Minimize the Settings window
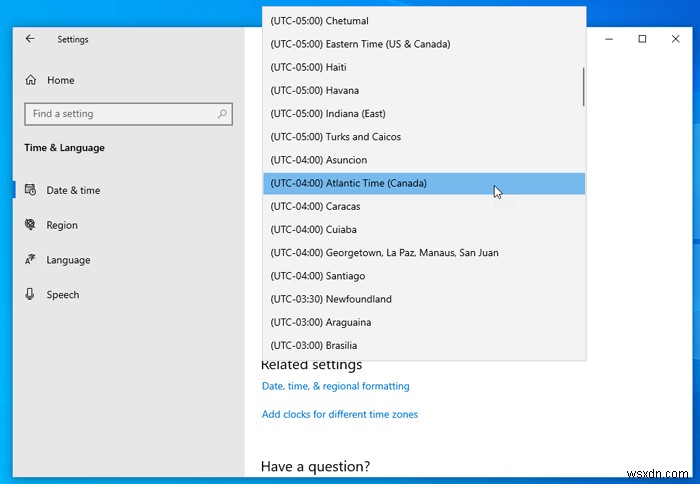 tap(607, 39)
